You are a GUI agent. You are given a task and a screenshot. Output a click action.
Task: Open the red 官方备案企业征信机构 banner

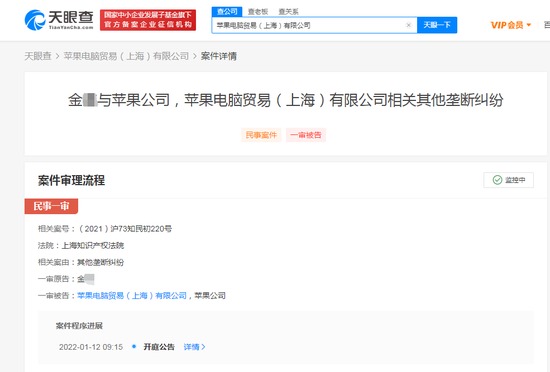tap(148, 20)
